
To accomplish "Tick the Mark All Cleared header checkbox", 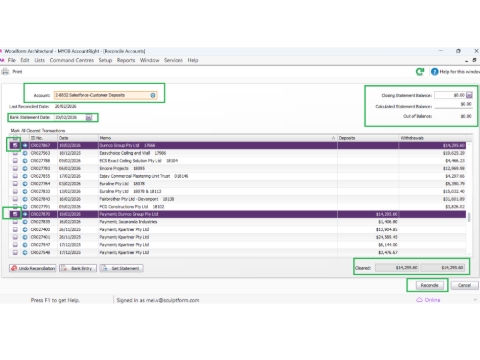I will [15, 138].
